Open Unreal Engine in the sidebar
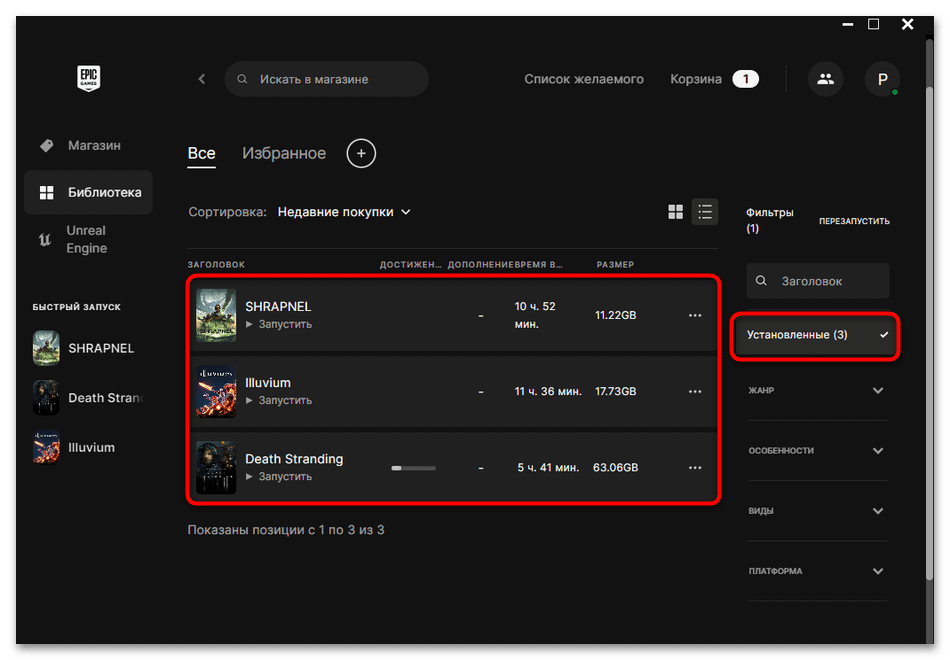Image resolution: width=950 pixels, height=660 pixels. [x=88, y=239]
